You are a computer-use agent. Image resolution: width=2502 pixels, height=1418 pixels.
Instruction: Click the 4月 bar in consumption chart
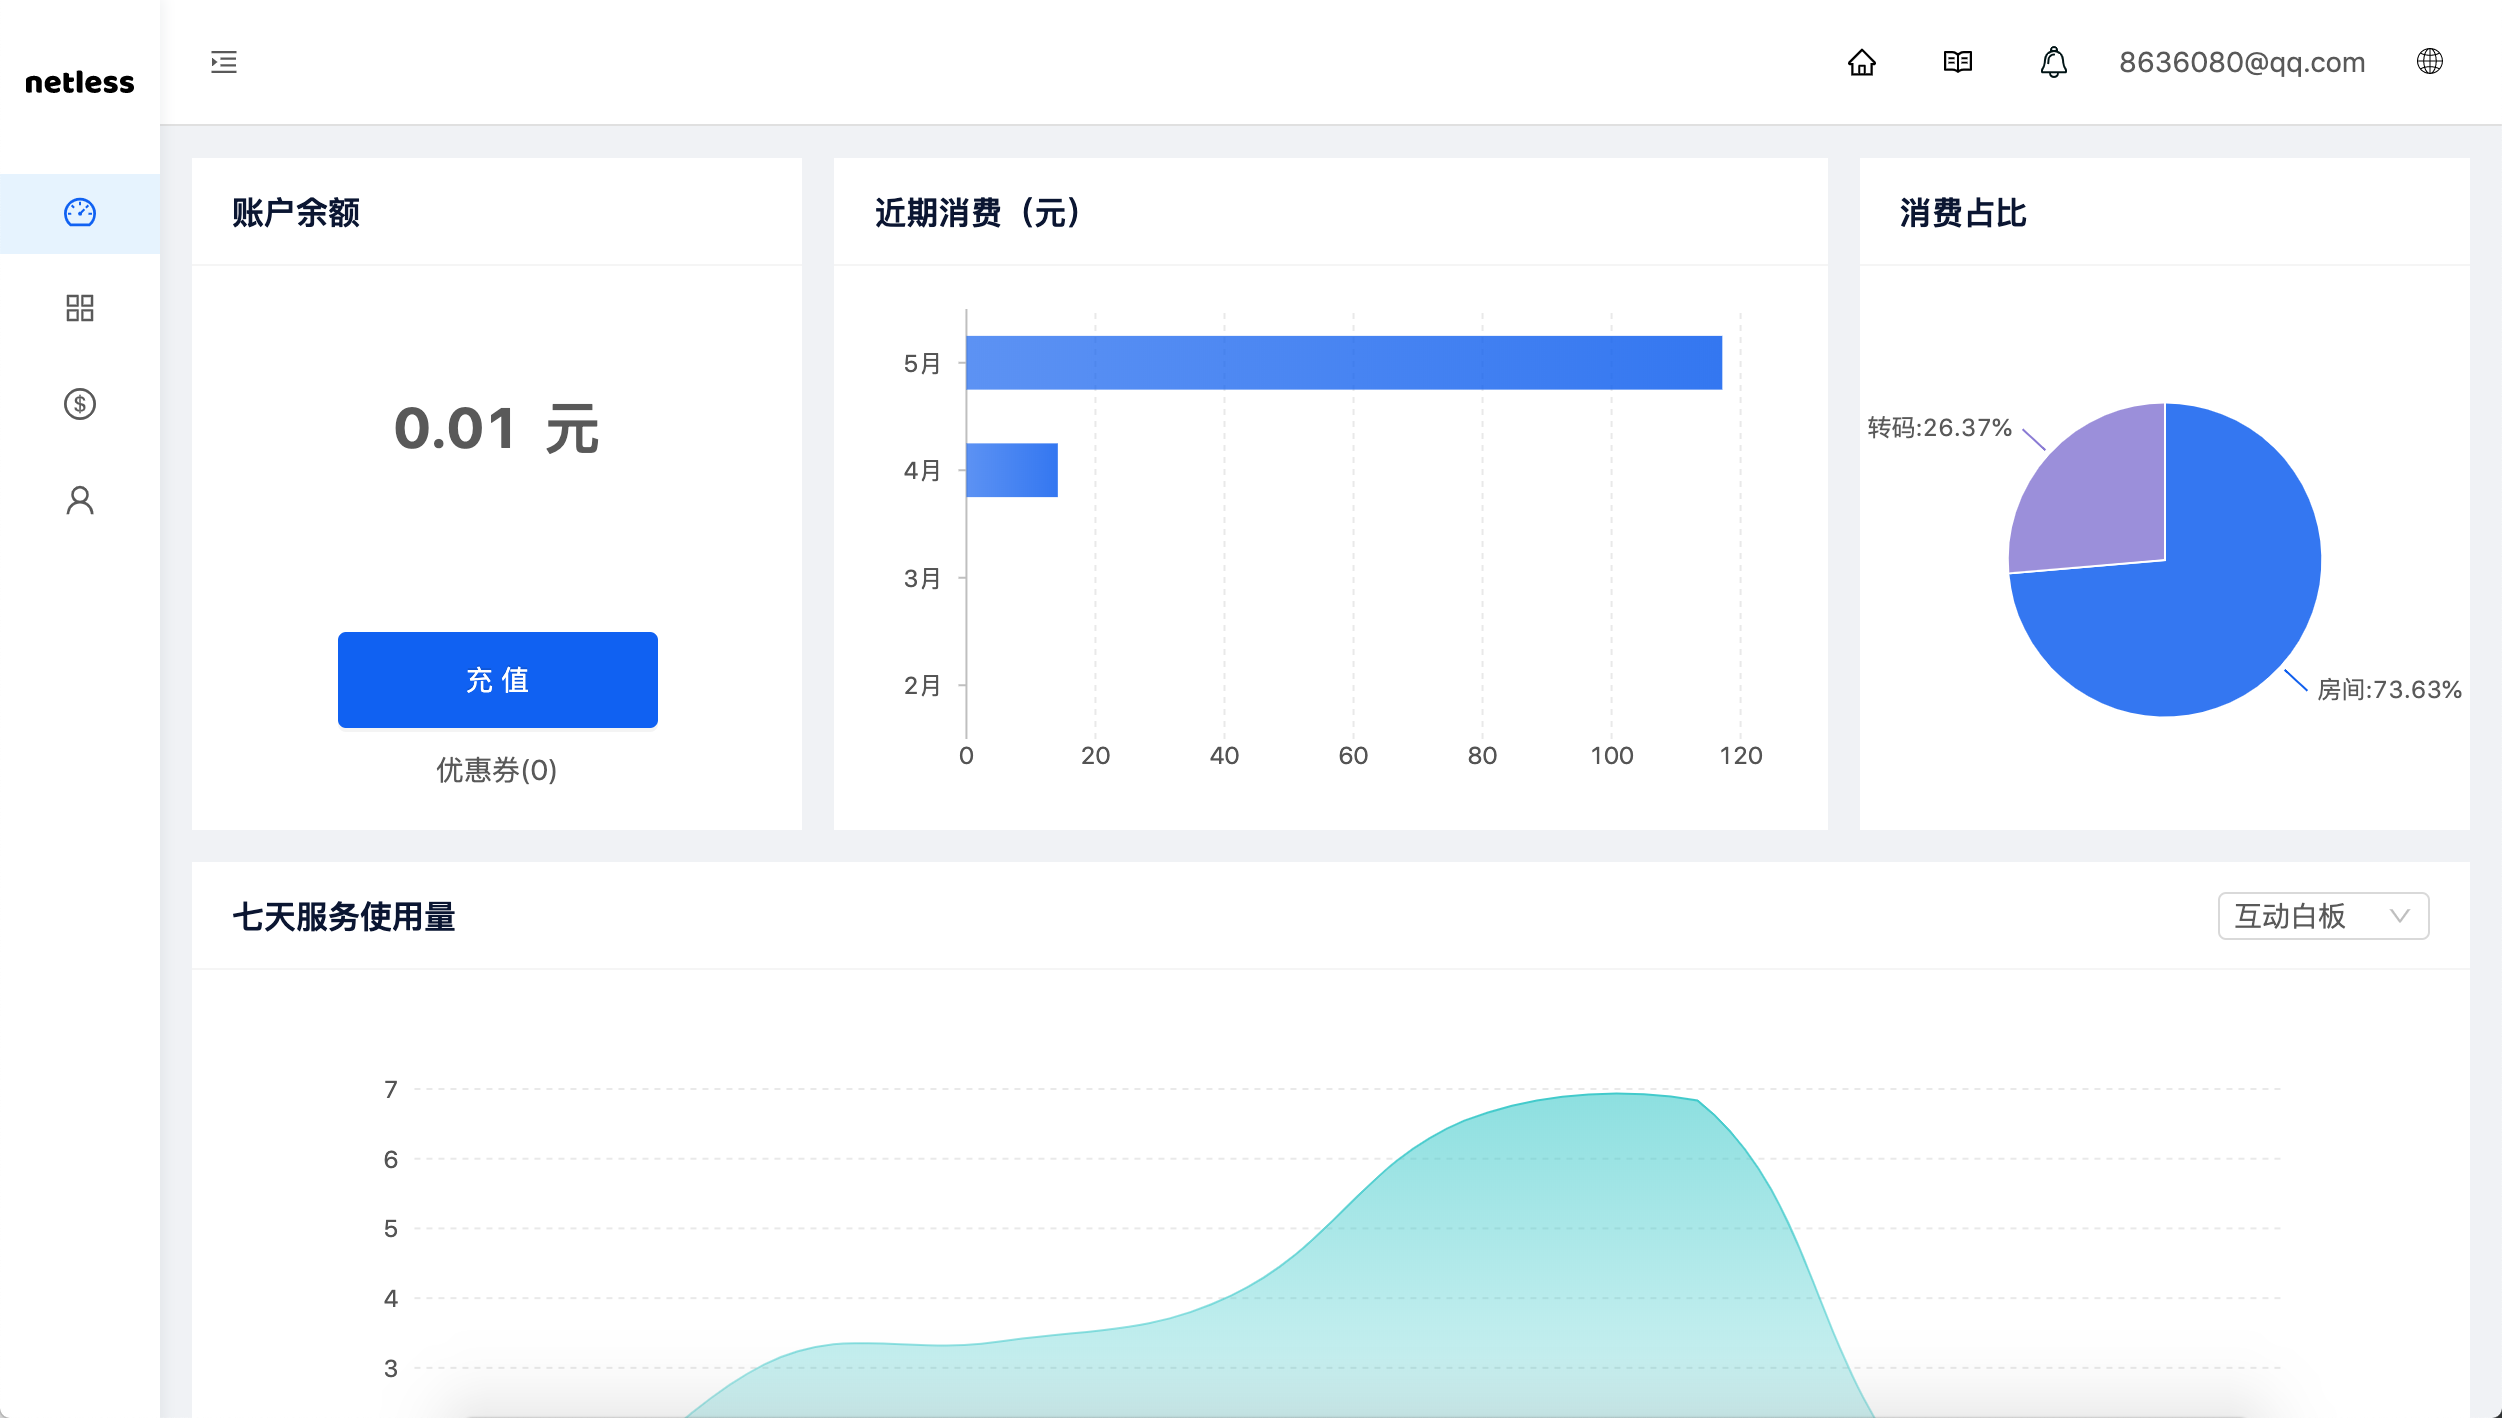coord(1011,470)
